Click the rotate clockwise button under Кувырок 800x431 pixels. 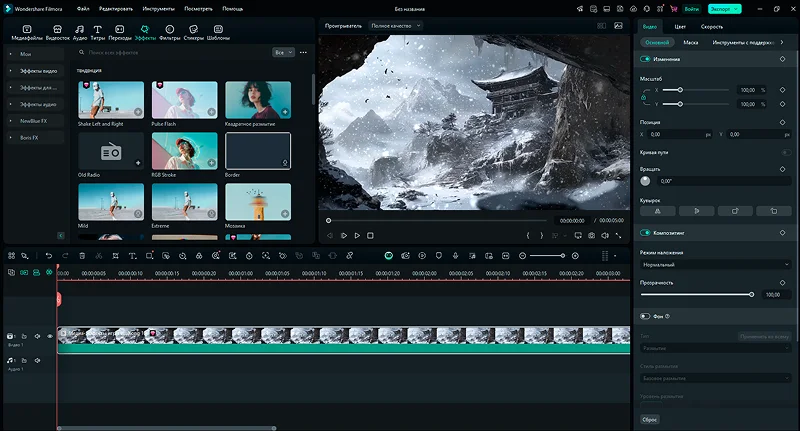(x=735, y=211)
